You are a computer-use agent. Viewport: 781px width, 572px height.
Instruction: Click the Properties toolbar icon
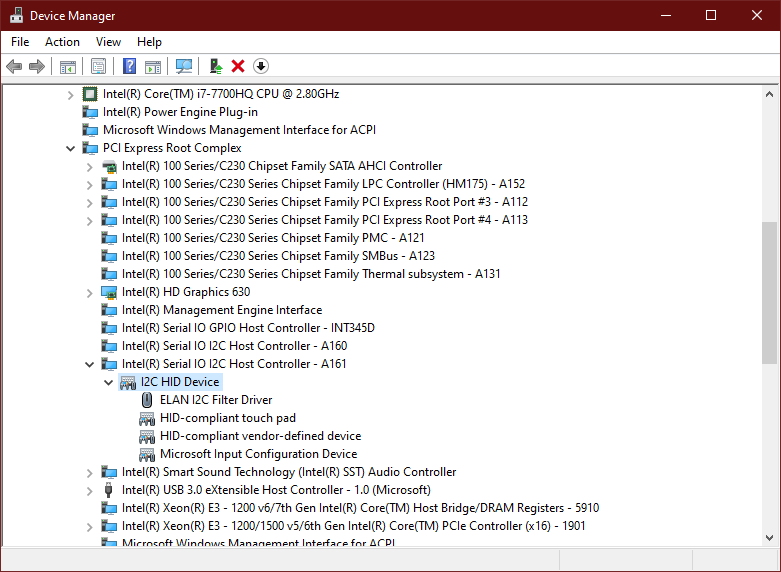98,66
